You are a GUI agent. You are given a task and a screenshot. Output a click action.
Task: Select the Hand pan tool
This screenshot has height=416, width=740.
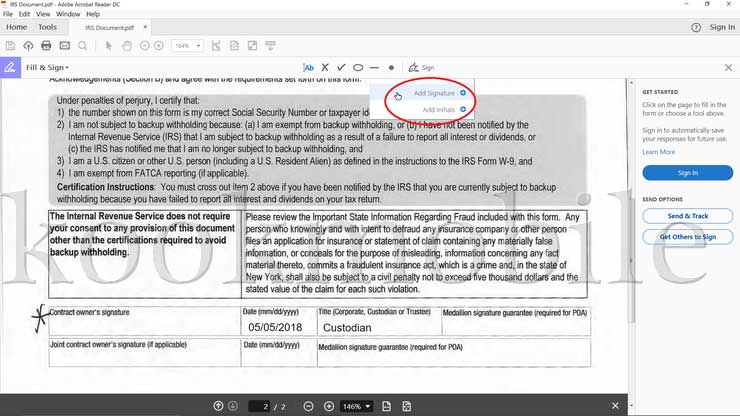[127, 46]
